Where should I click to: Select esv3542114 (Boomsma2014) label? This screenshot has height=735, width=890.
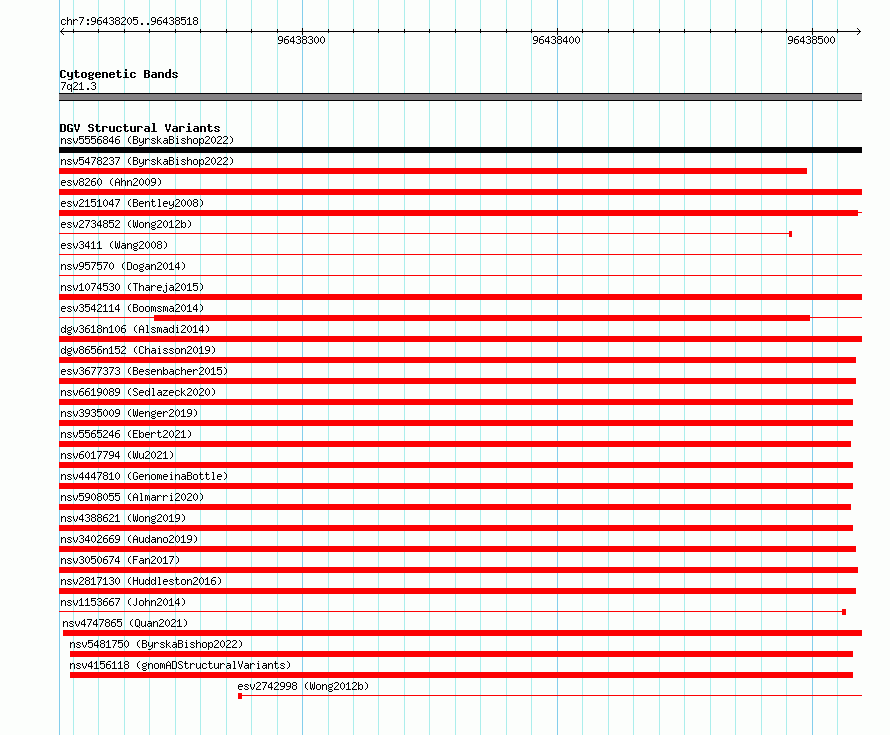point(132,308)
